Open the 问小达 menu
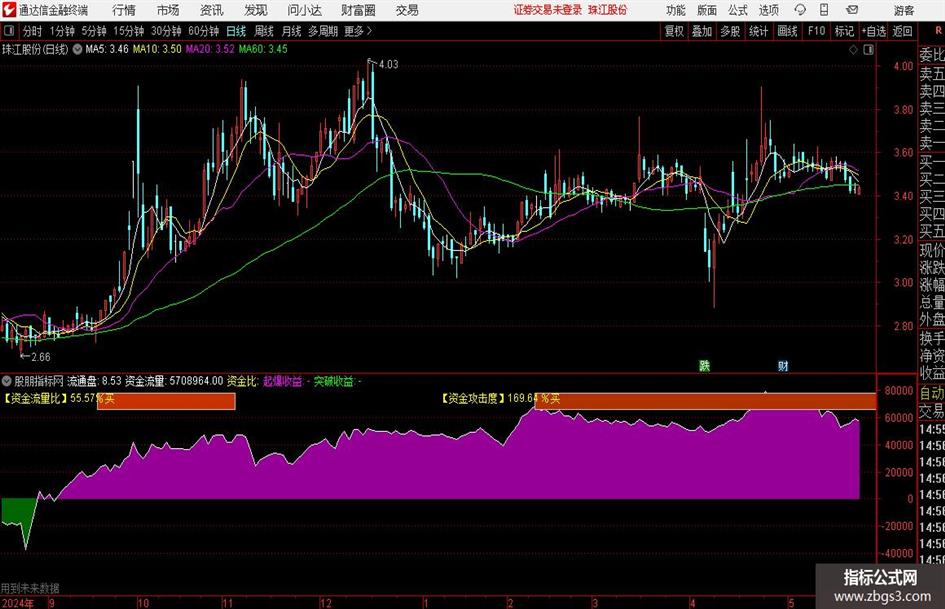The image size is (945, 609). pos(304,10)
